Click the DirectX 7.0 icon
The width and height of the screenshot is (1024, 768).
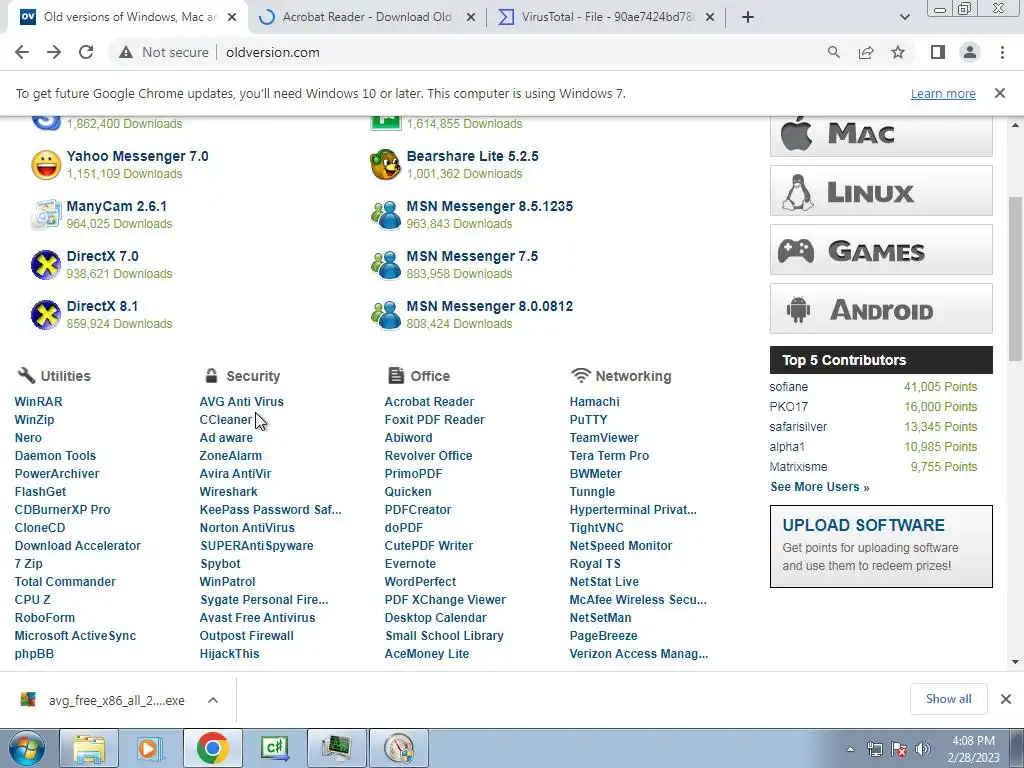click(46, 264)
